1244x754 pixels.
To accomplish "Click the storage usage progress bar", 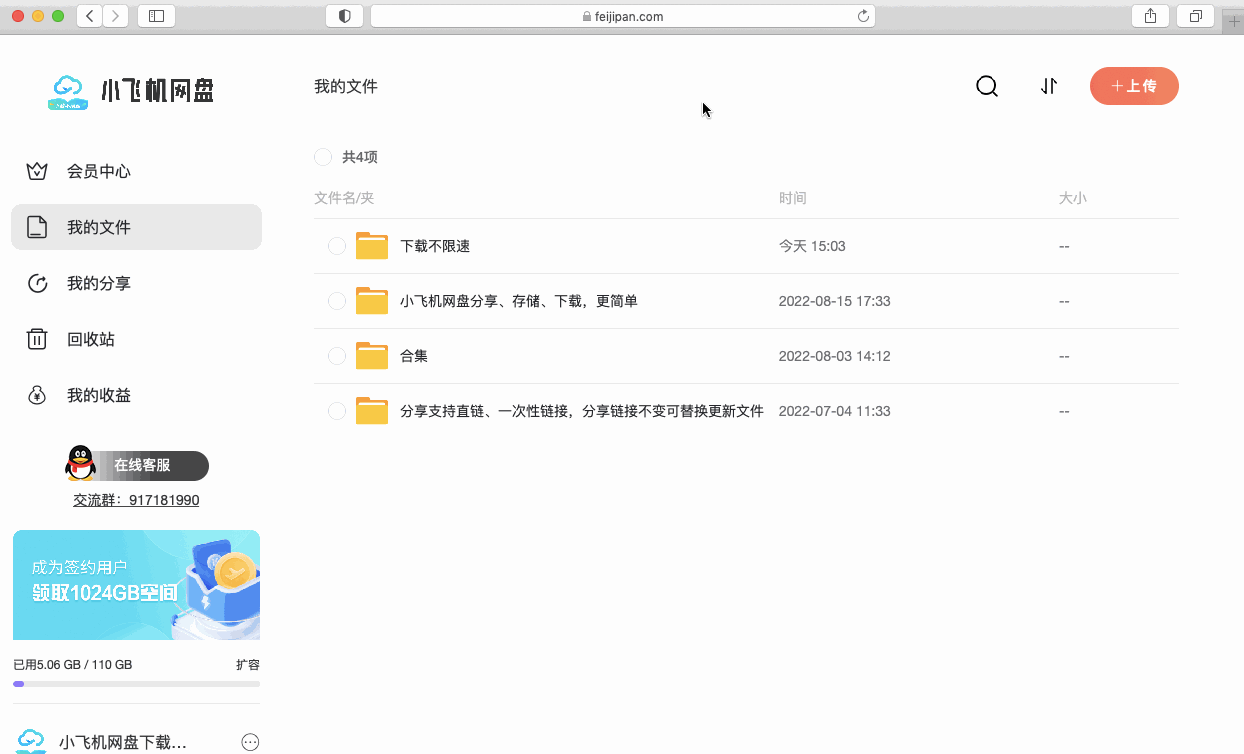I will (x=136, y=684).
